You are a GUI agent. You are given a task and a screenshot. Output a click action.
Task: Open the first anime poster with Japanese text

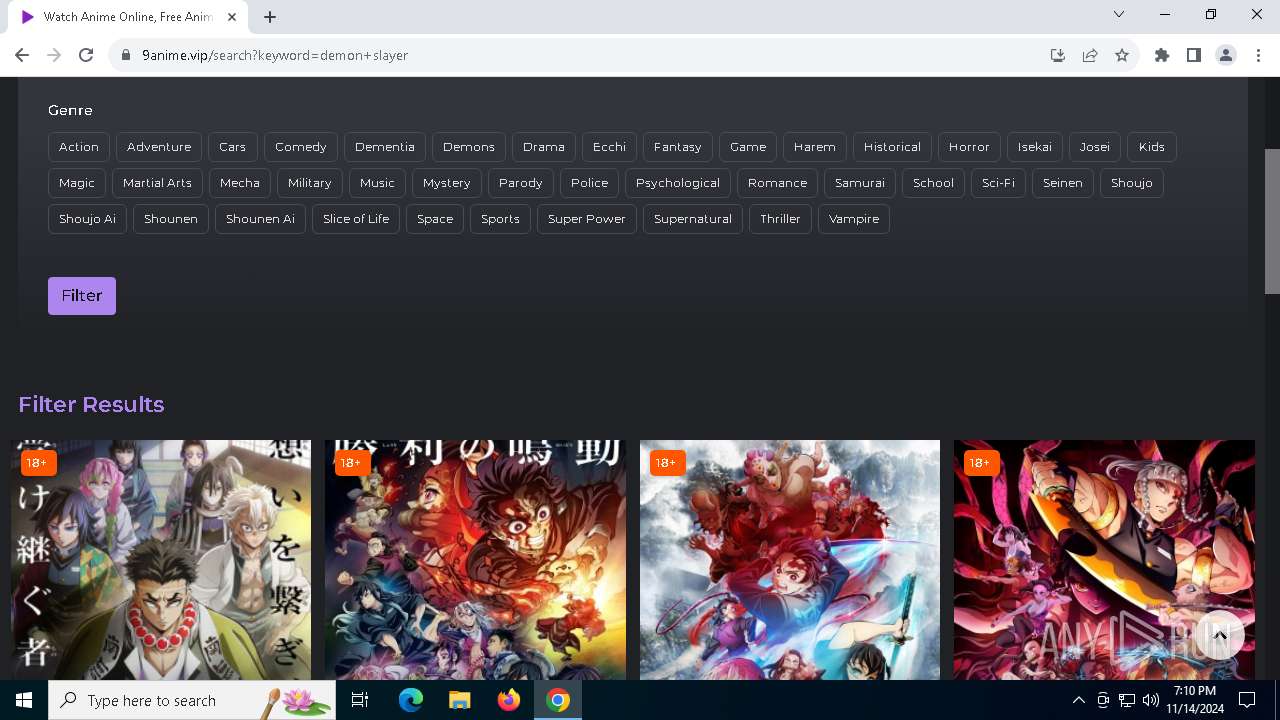pos(161,560)
